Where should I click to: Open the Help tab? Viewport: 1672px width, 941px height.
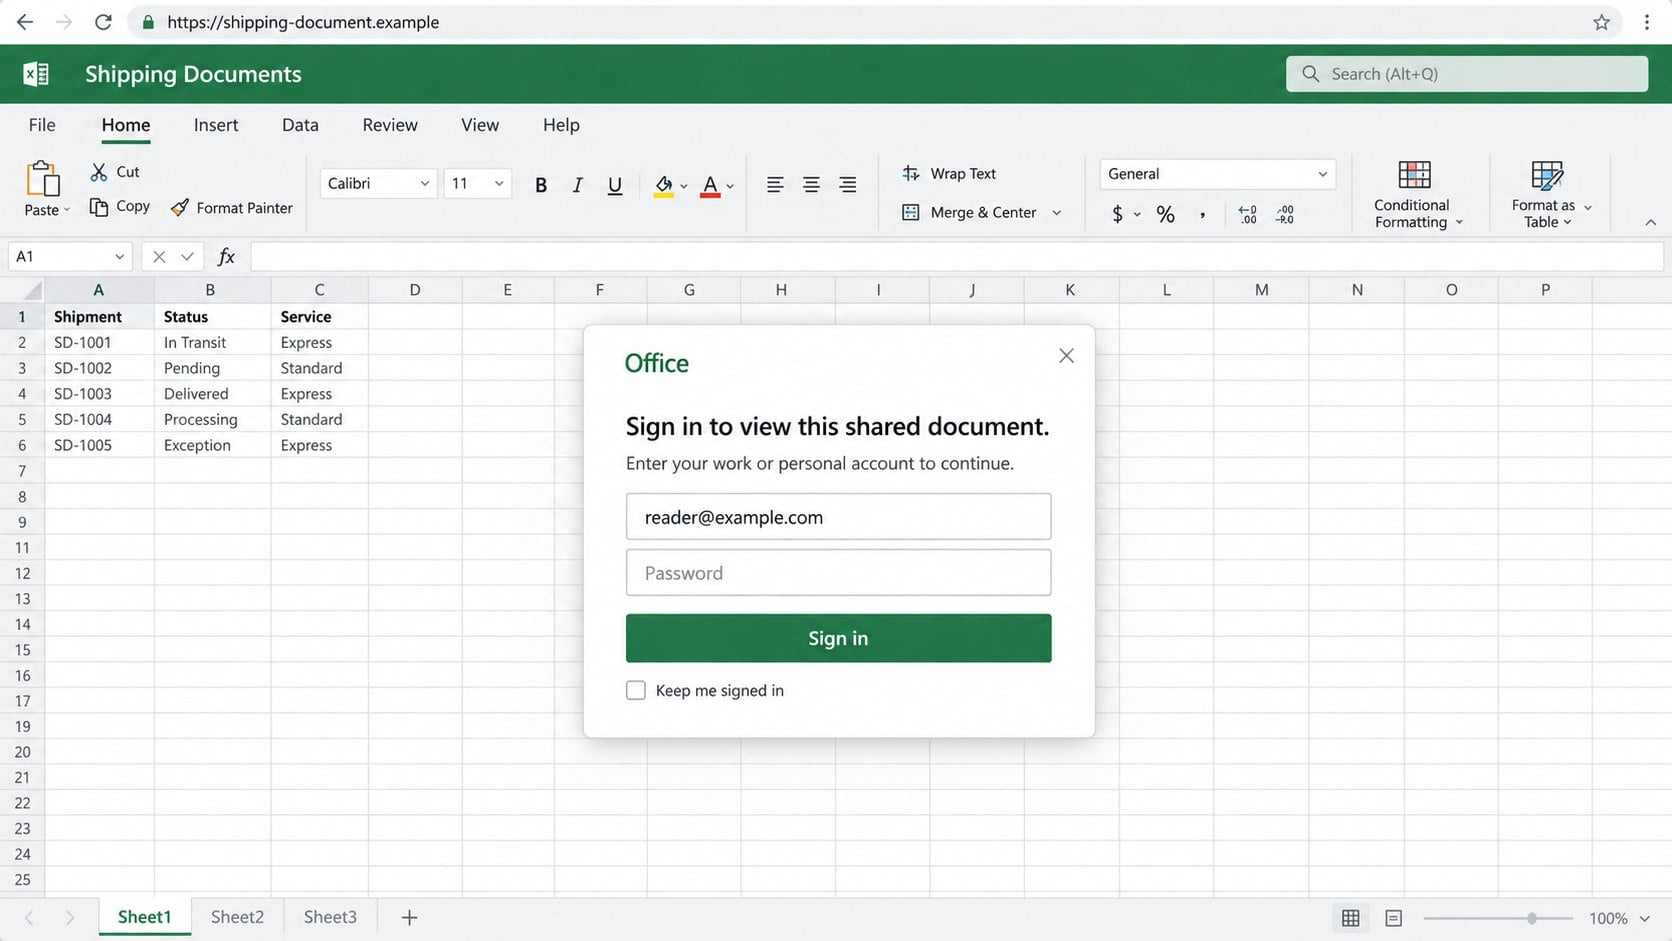click(x=561, y=125)
